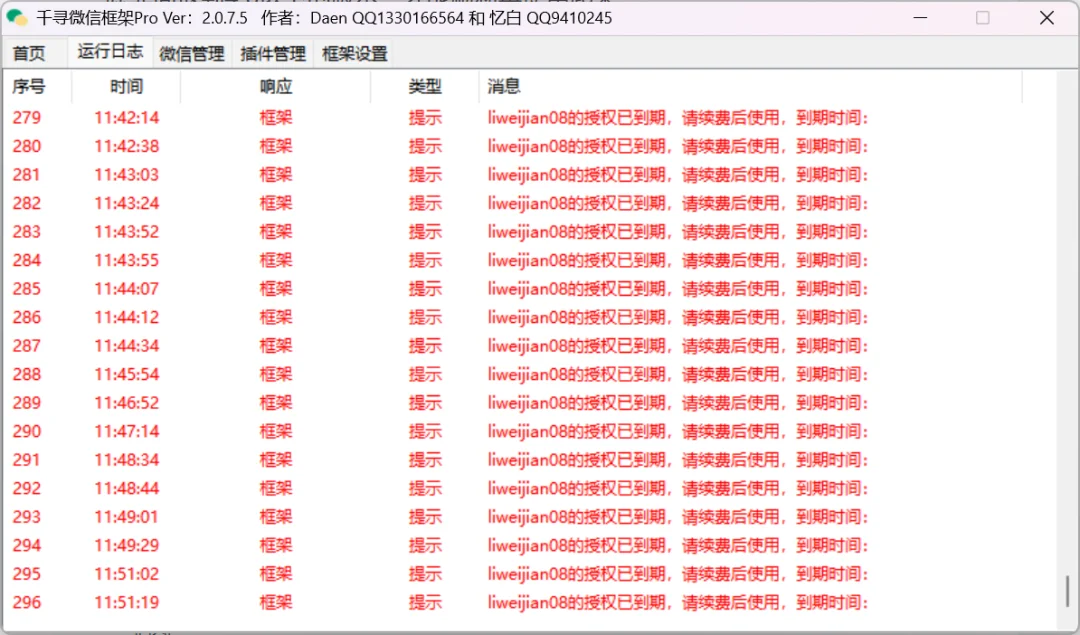The image size is (1080, 635).
Task: Click the vertical scrollbar thumb of the log
Action: tap(1067, 590)
